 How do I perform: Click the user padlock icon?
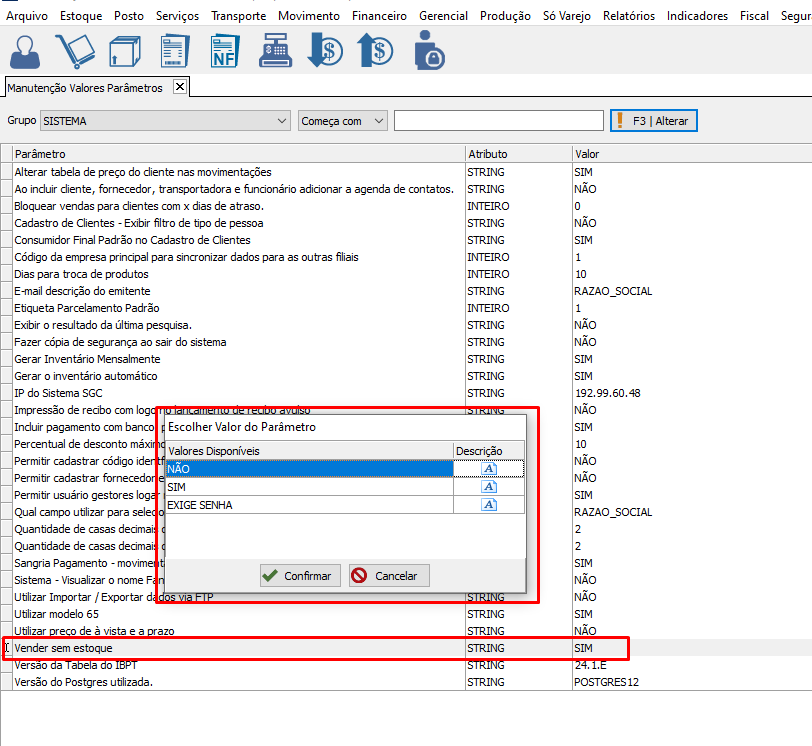coord(429,50)
